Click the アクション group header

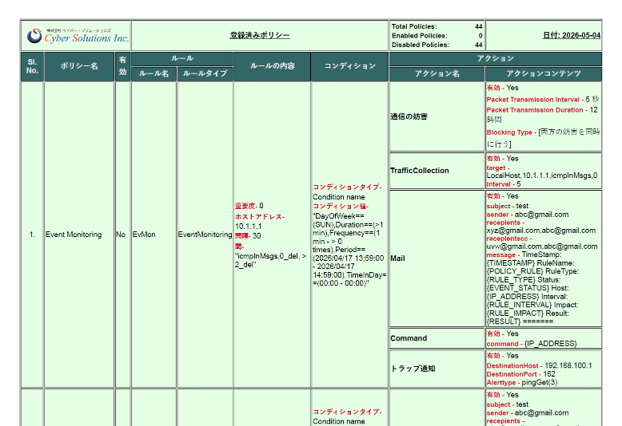click(x=495, y=59)
